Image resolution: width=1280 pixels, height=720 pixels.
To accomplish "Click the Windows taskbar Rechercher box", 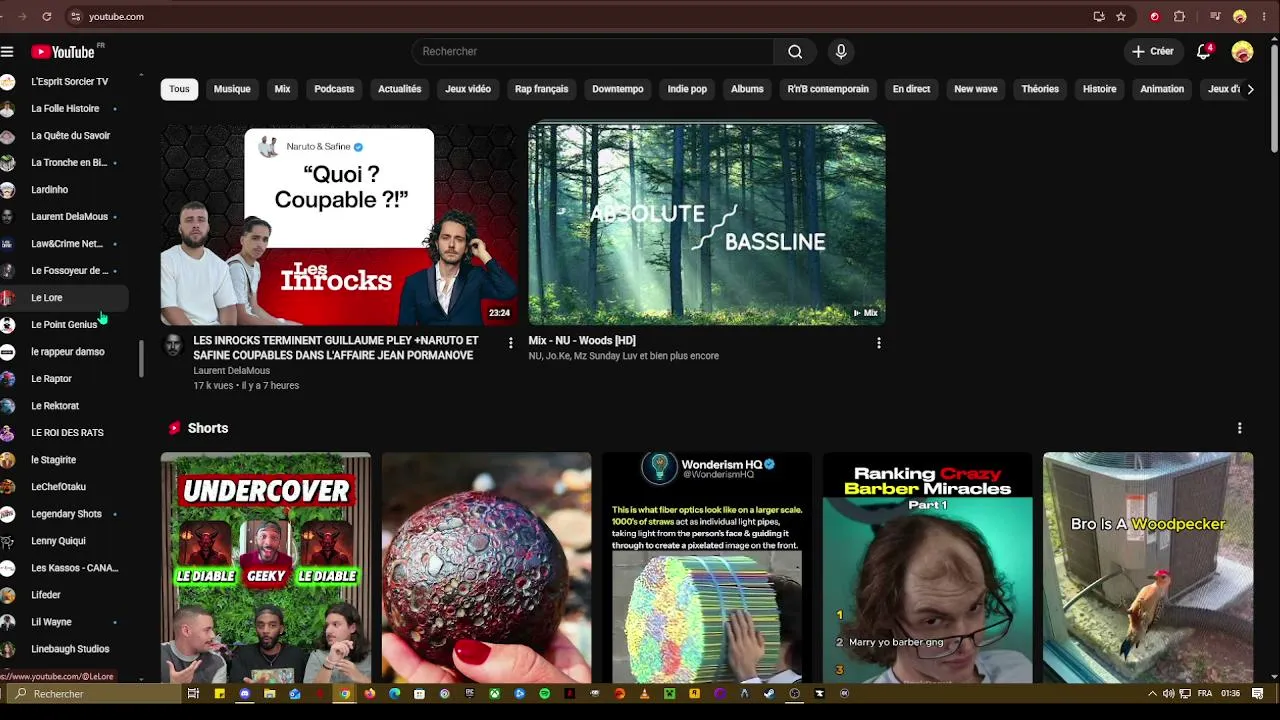I will [x=96, y=693].
